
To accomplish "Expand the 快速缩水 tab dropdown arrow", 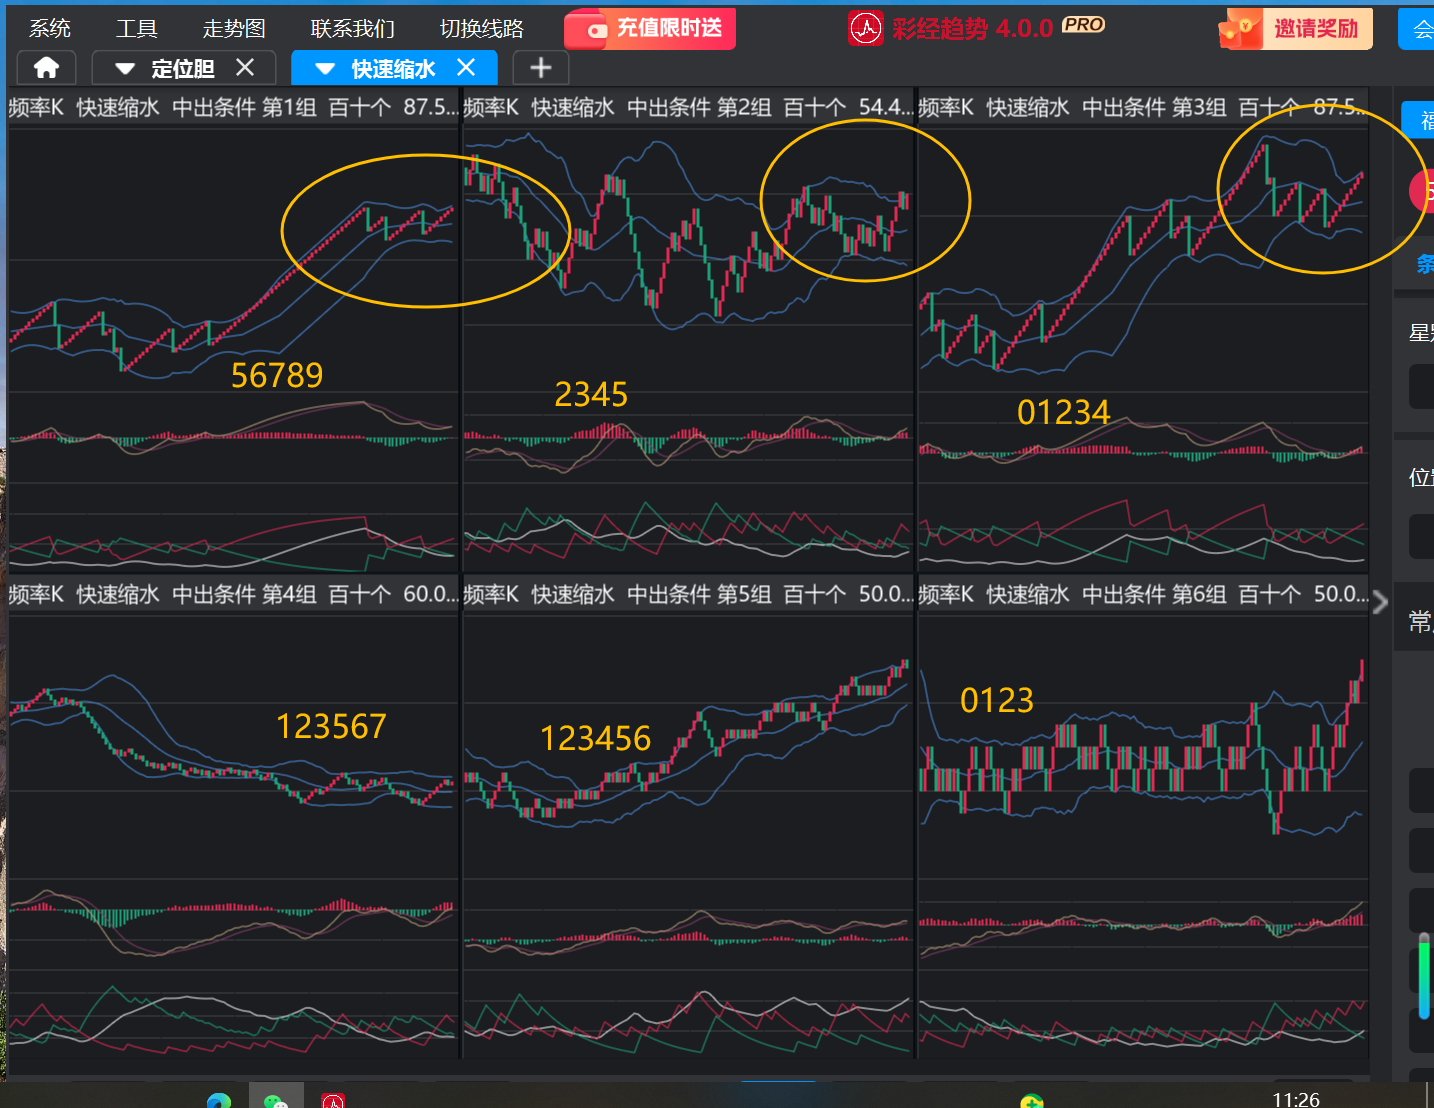I will click(325, 69).
